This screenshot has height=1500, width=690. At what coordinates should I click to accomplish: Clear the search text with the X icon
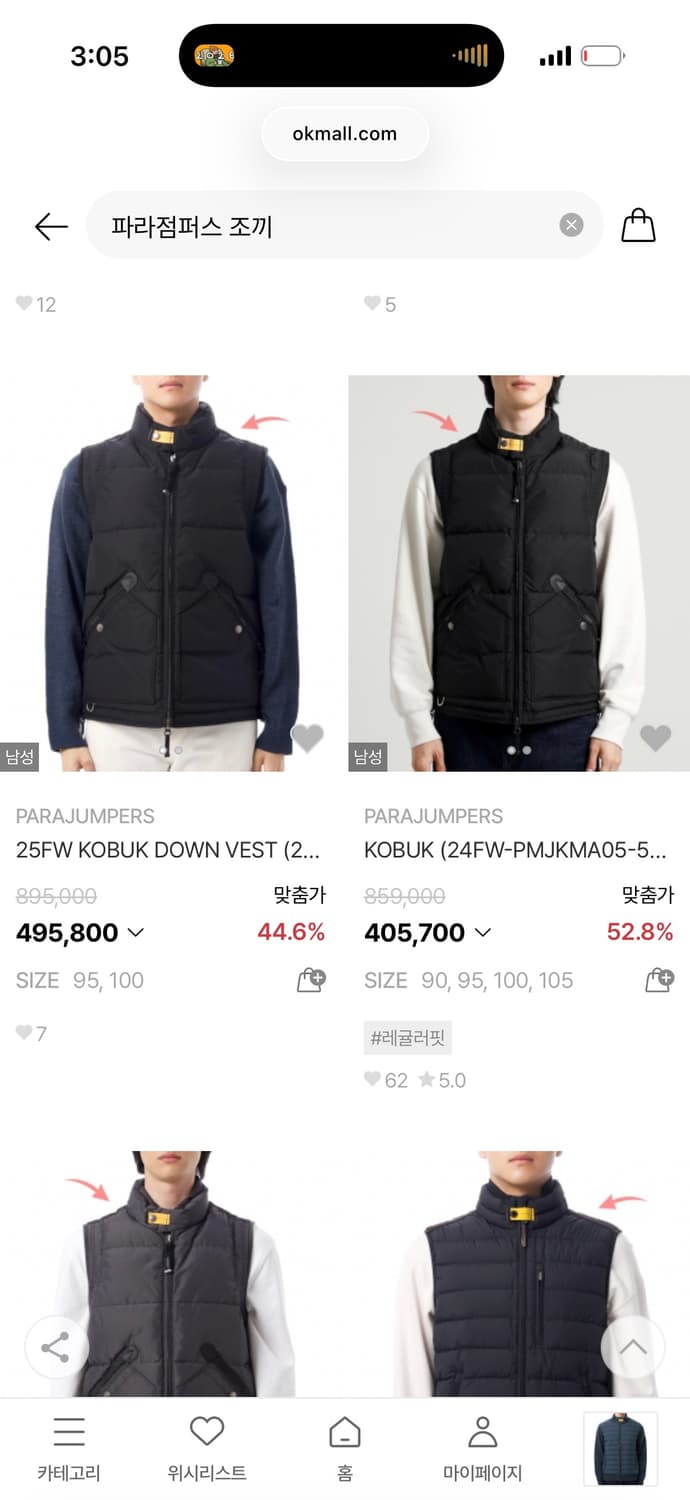pyautogui.click(x=571, y=225)
